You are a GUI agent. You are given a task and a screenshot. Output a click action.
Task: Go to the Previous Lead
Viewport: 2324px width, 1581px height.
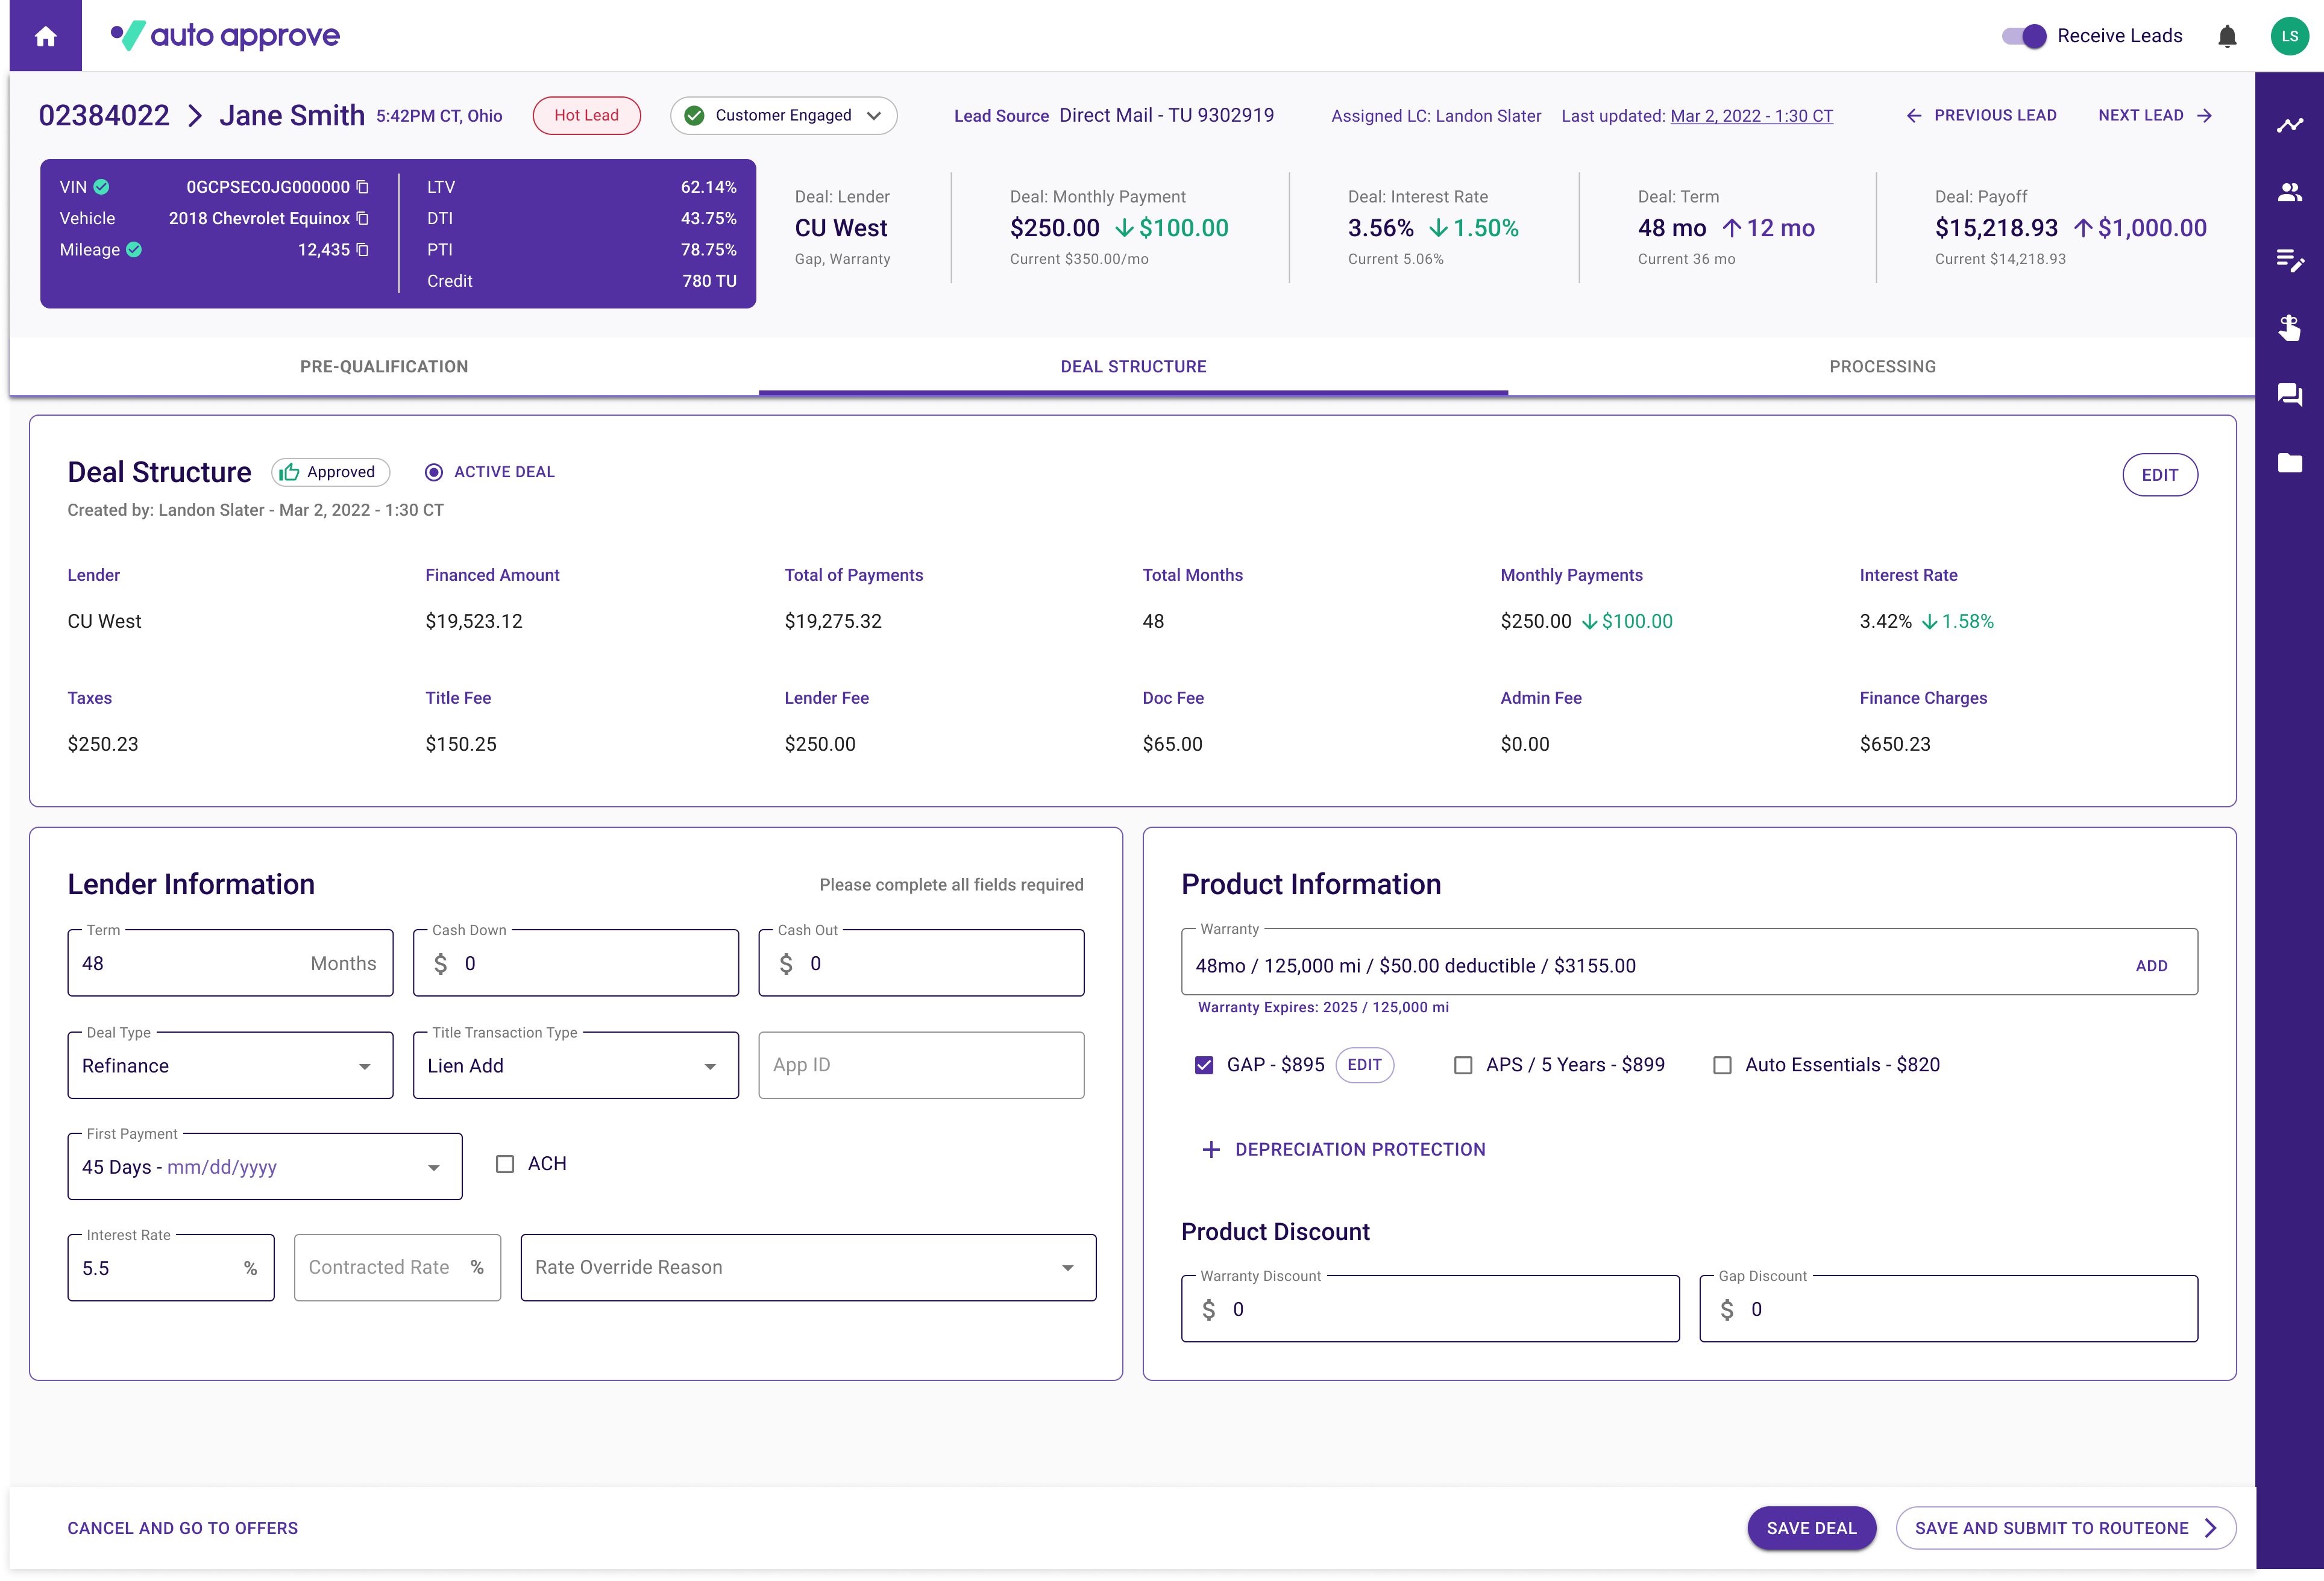coord(1982,116)
